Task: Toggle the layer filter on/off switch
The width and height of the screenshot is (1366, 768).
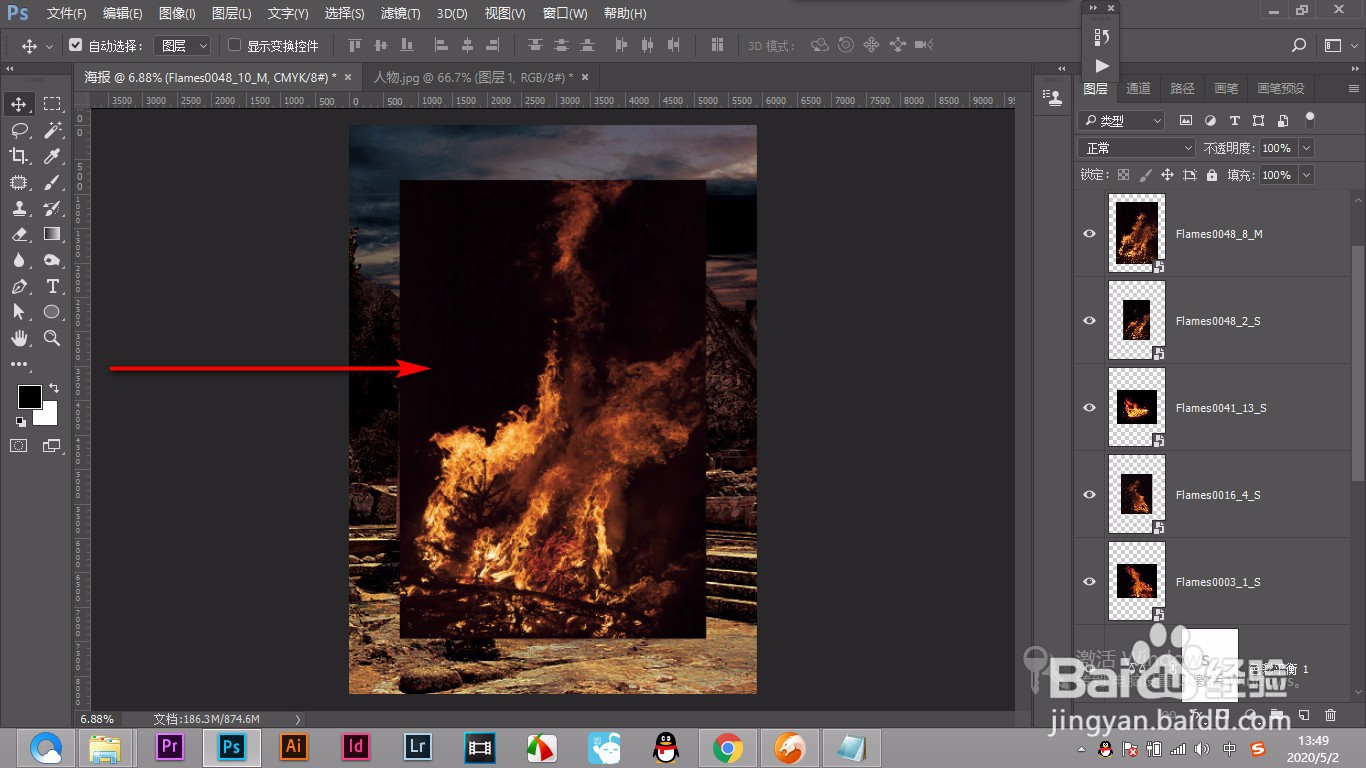Action: click(x=1310, y=119)
